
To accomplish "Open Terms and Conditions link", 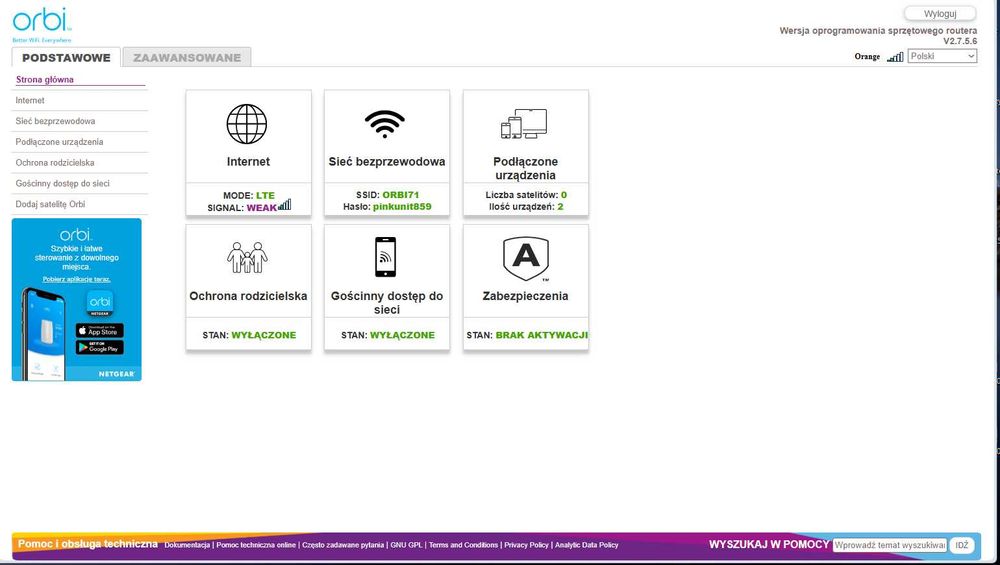I will [x=463, y=545].
